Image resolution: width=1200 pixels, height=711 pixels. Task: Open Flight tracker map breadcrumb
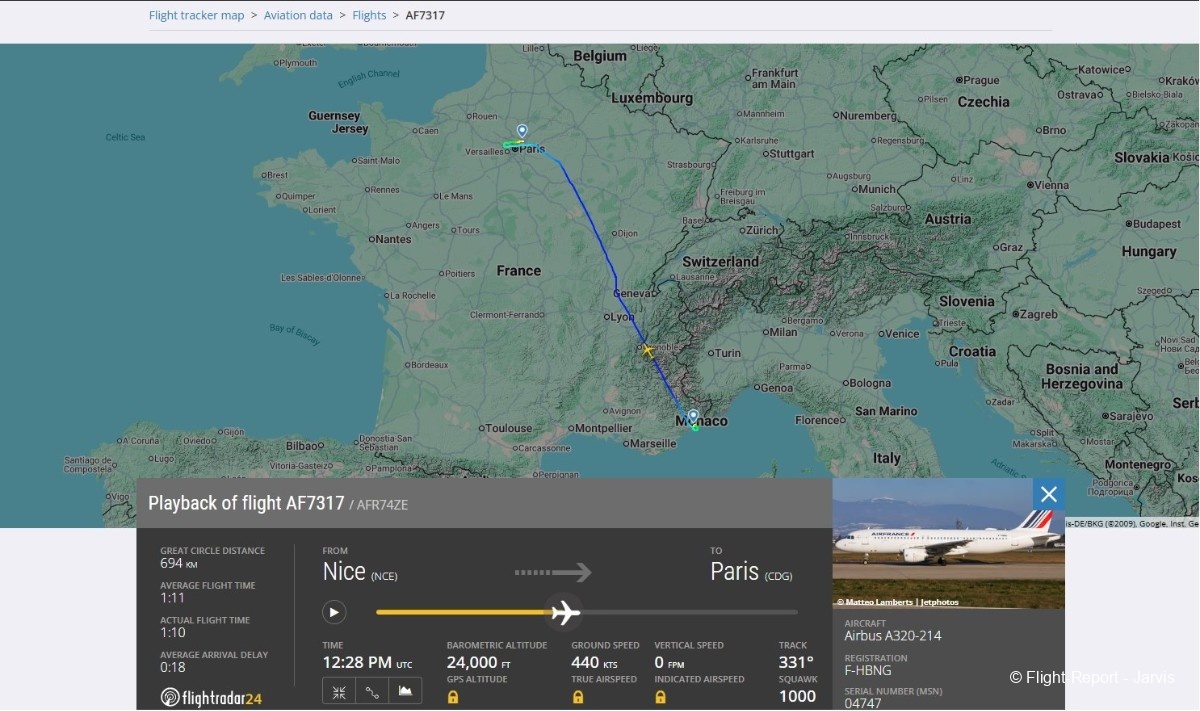pyautogui.click(x=197, y=15)
